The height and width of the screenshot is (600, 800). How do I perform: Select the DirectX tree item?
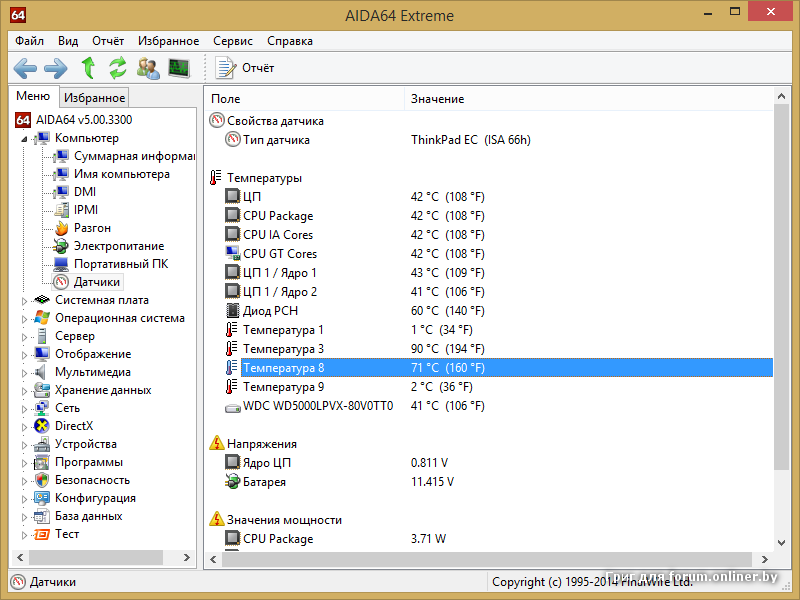(74, 426)
